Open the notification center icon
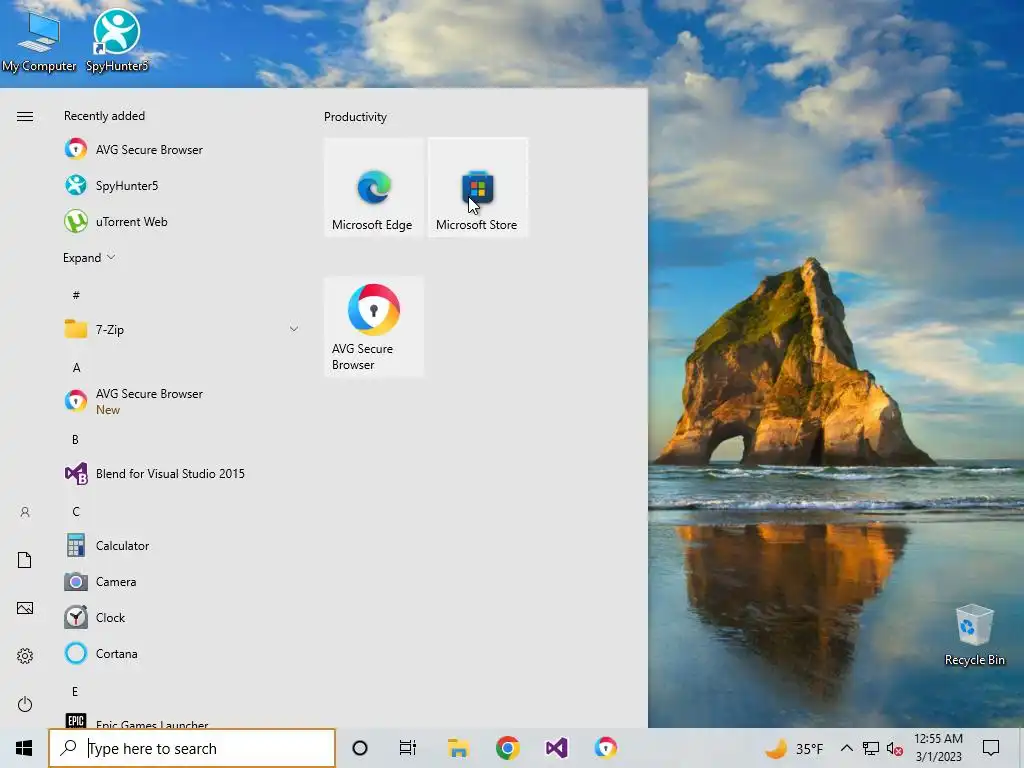The width and height of the screenshot is (1024, 768). click(991, 748)
